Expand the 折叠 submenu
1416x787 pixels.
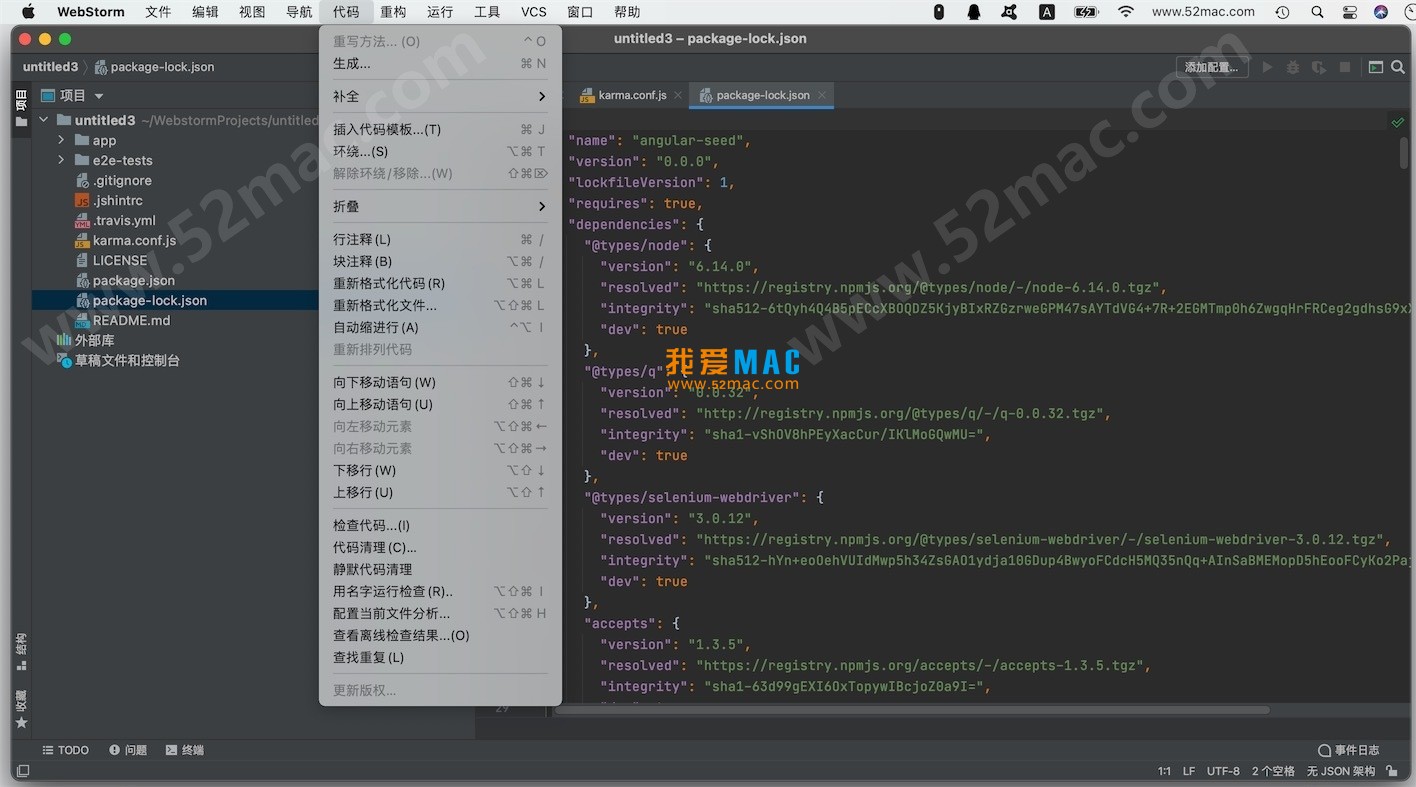440,206
